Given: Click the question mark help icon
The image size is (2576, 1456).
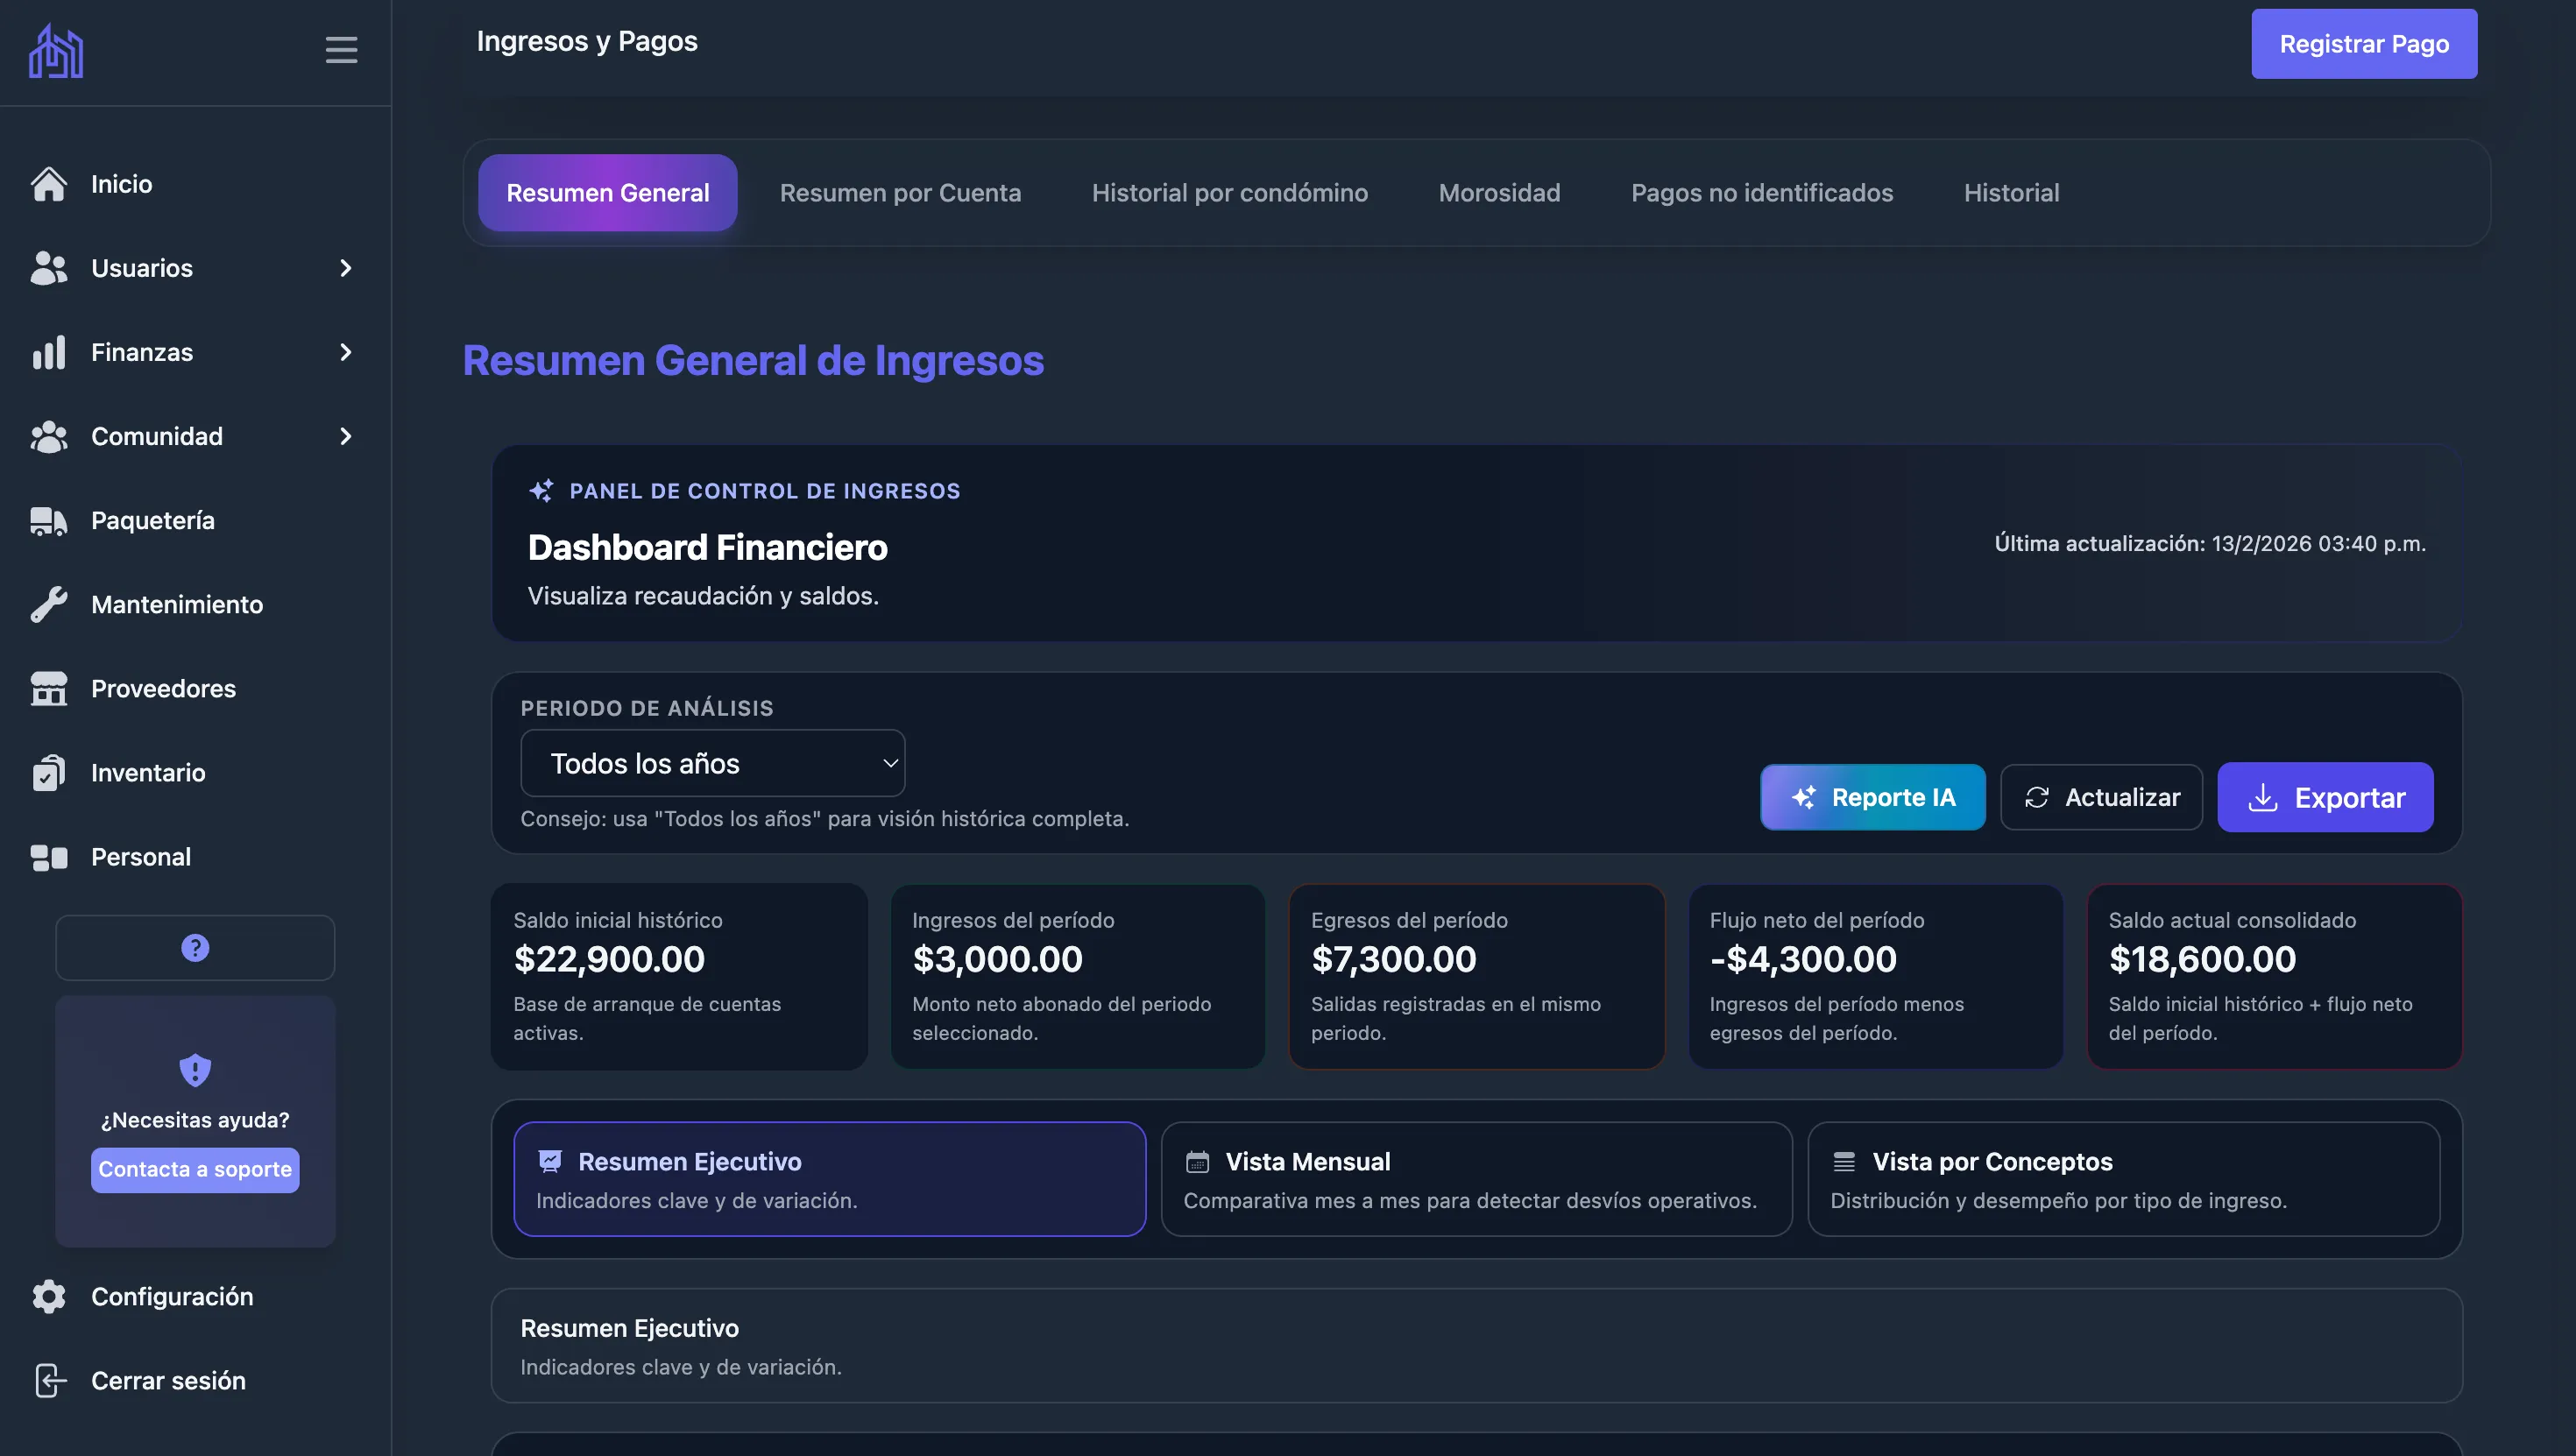Looking at the screenshot, I should click(195, 947).
